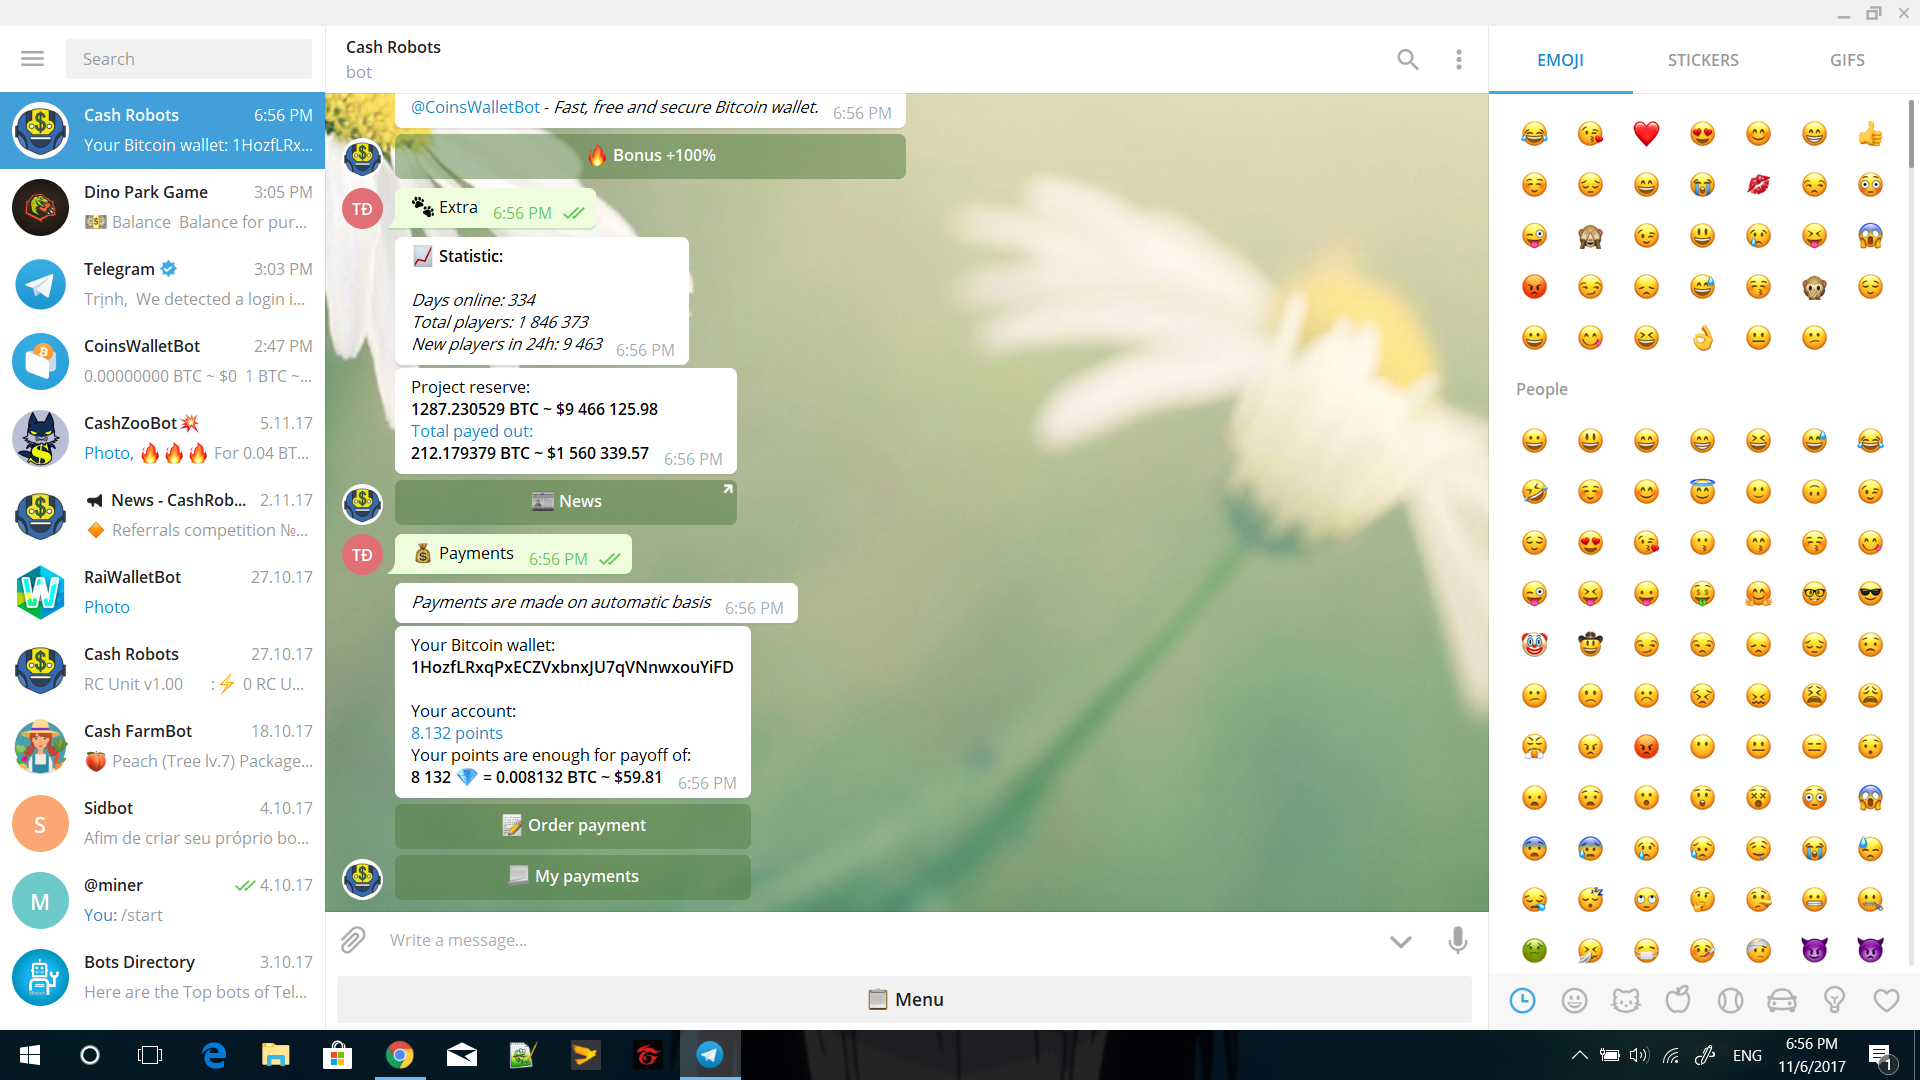
Task: Select the recent emoji clock category
Action: pyautogui.click(x=1522, y=1000)
